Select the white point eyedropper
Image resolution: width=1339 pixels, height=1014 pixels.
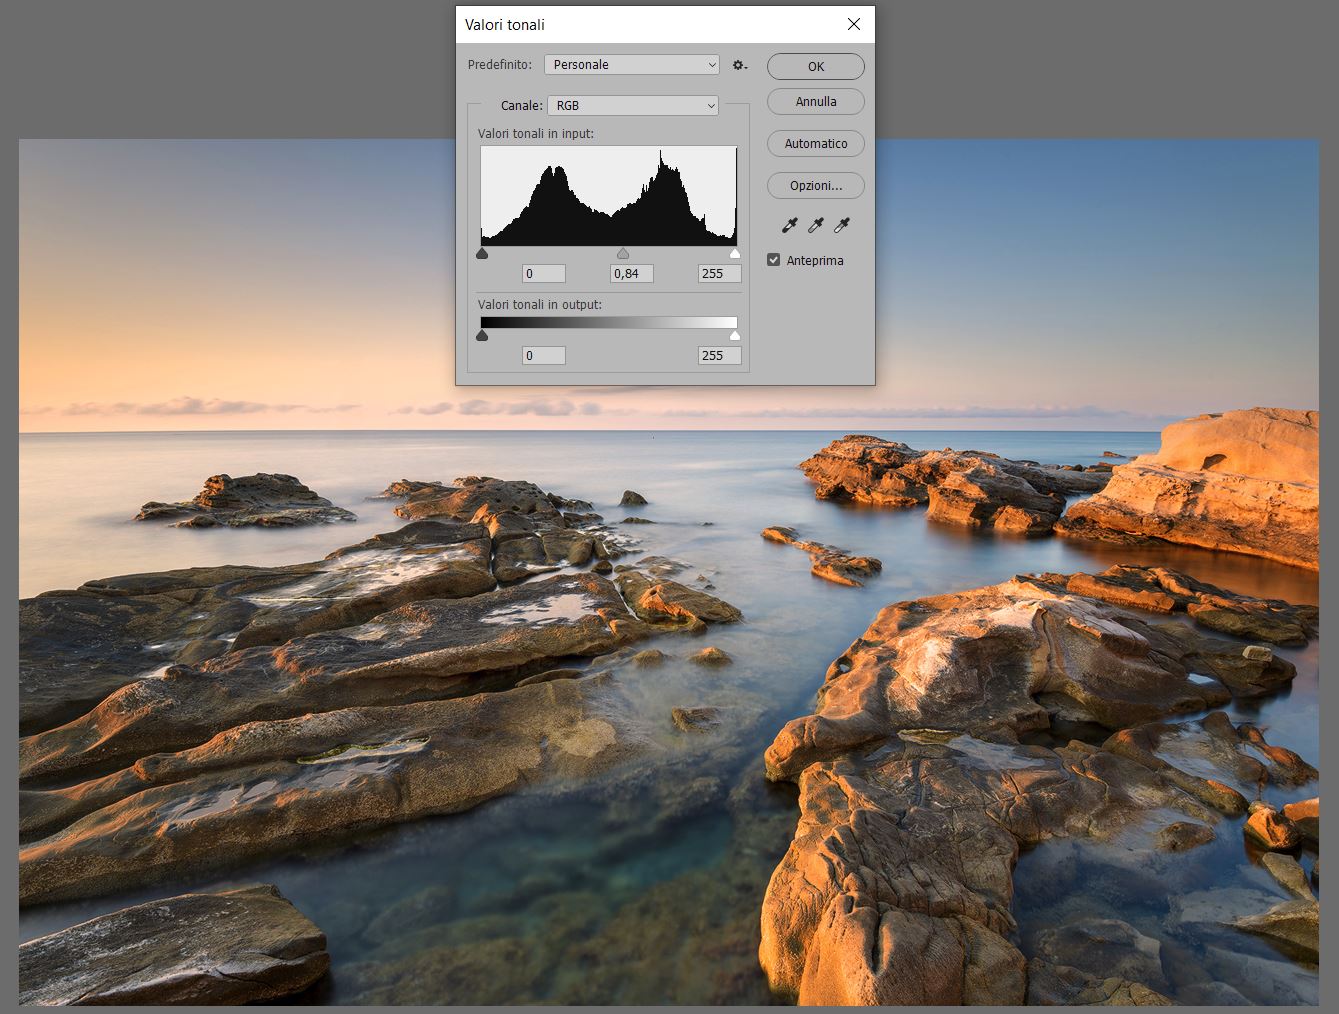click(x=842, y=226)
